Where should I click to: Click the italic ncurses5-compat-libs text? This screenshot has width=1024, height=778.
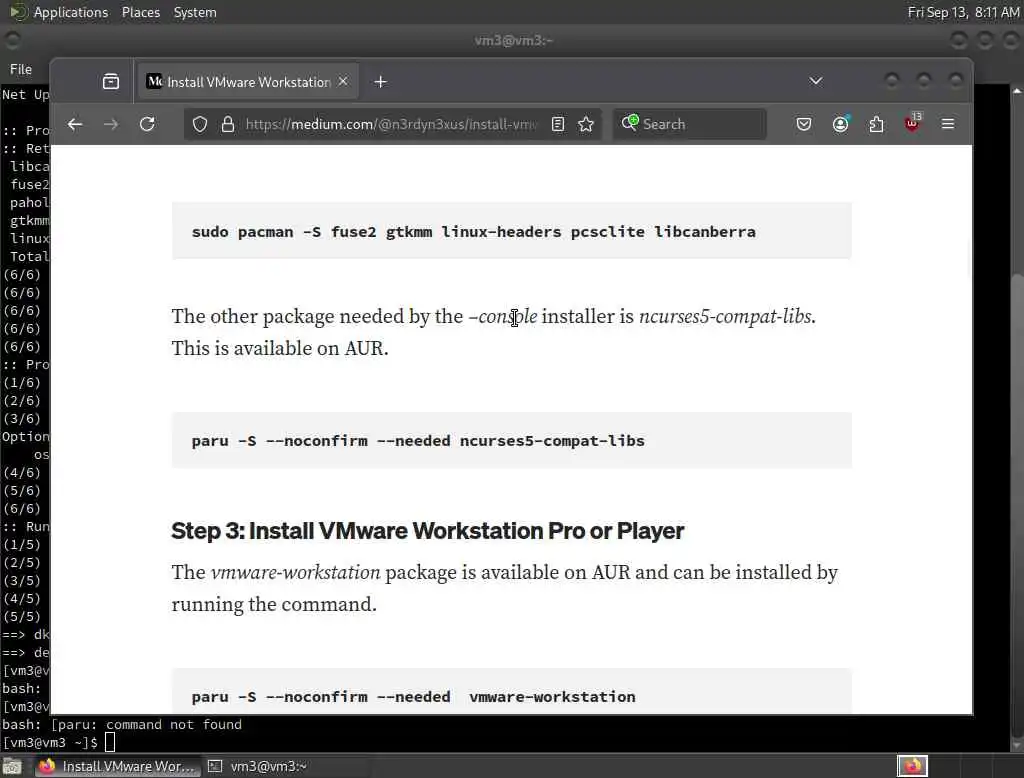point(725,317)
